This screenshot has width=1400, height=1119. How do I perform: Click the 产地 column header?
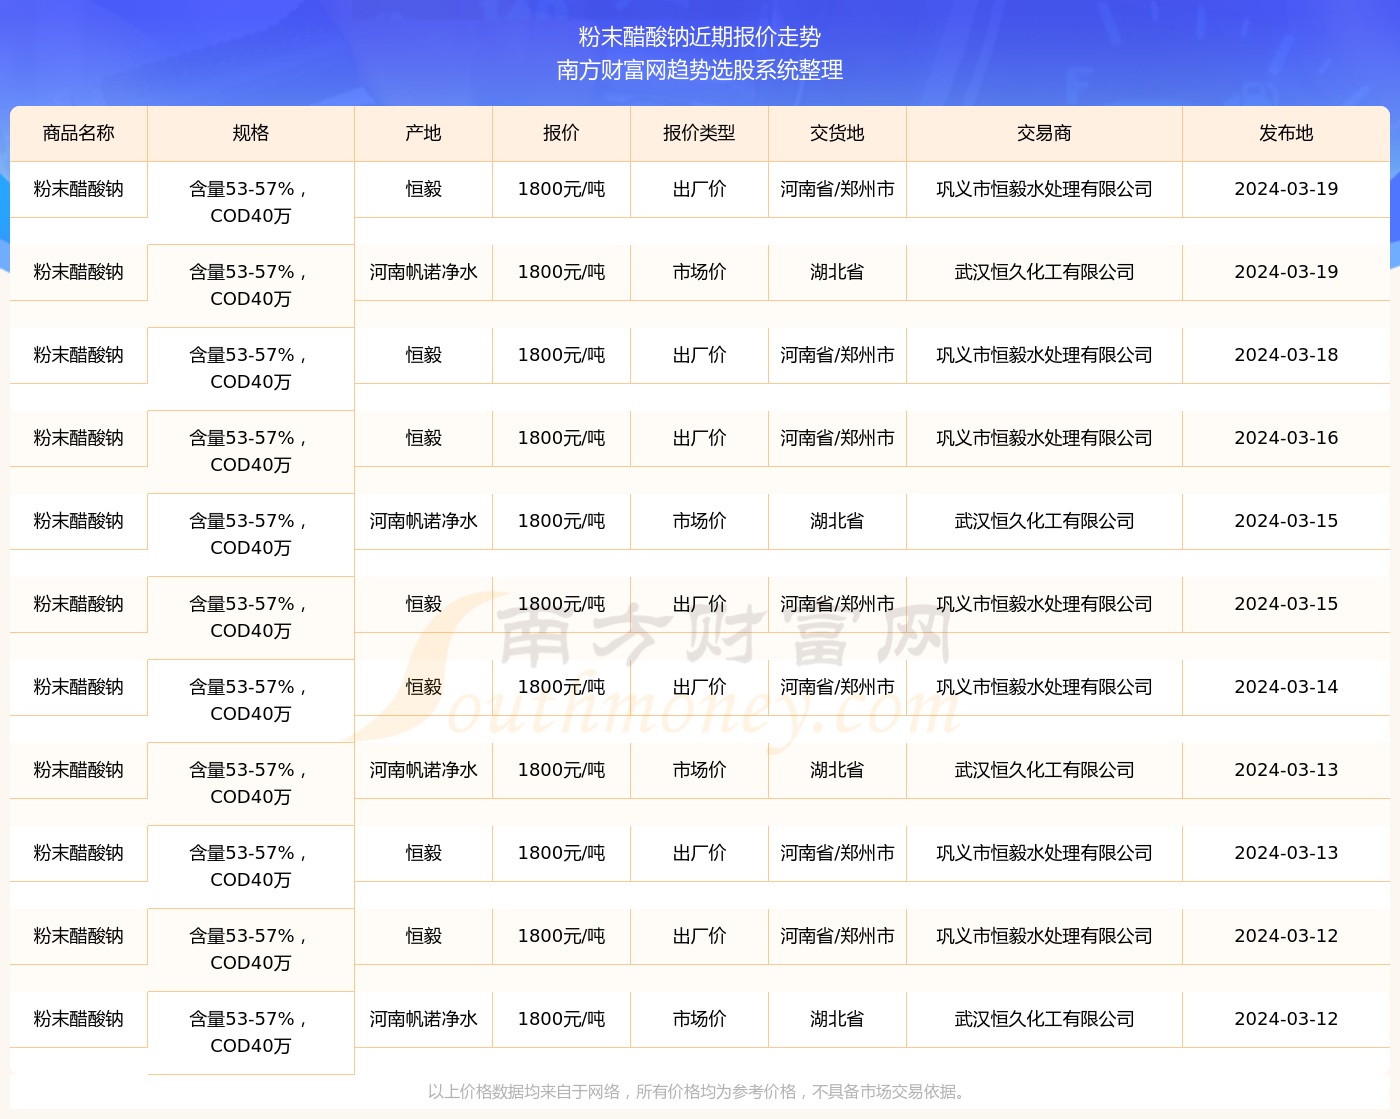click(x=424, y=133)
